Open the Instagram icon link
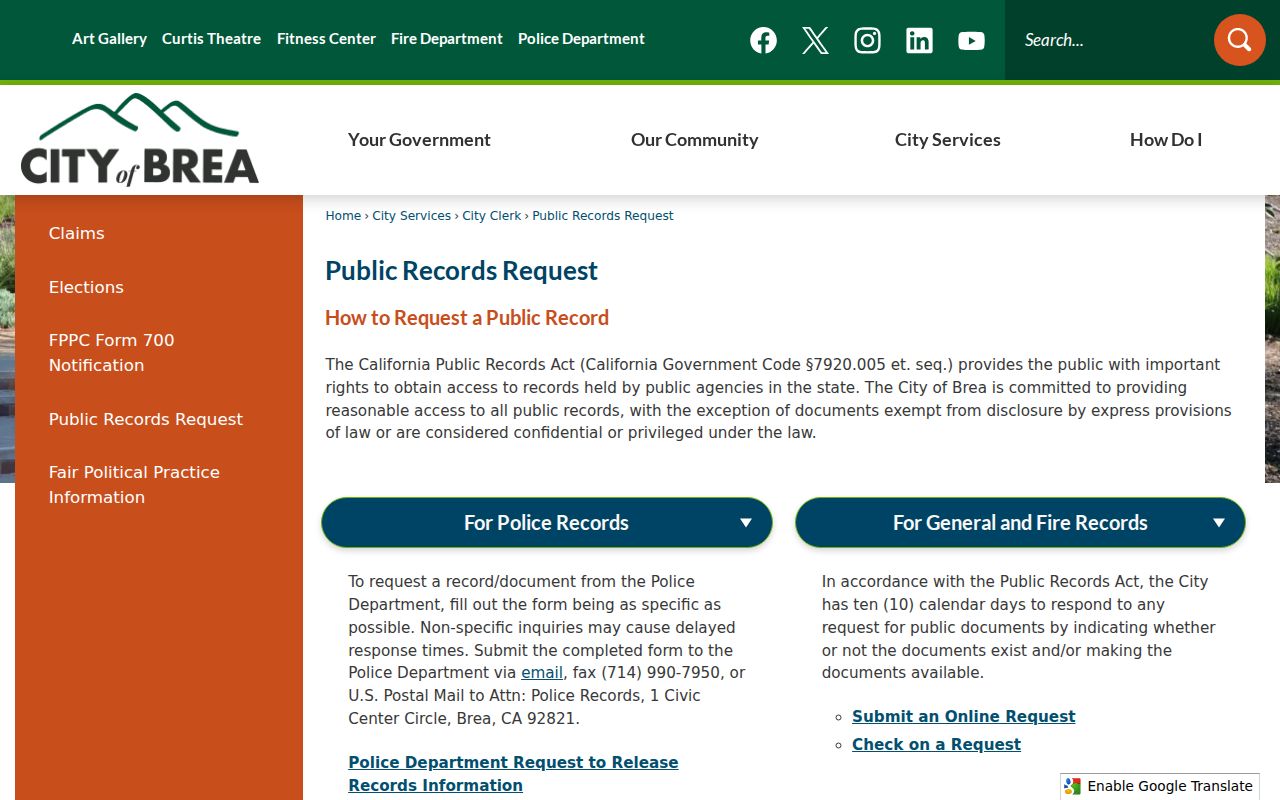This screenshot has width=1280, height=800. [x=867, y=40]
